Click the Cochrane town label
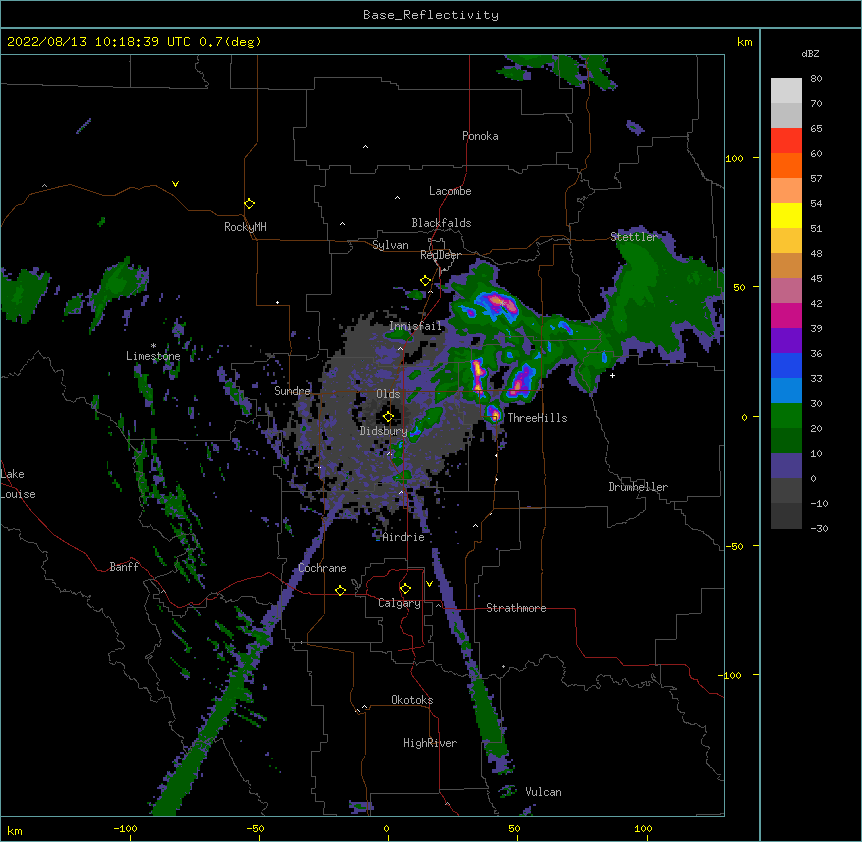This screenshot has width=862, height=842. (322, 568)
